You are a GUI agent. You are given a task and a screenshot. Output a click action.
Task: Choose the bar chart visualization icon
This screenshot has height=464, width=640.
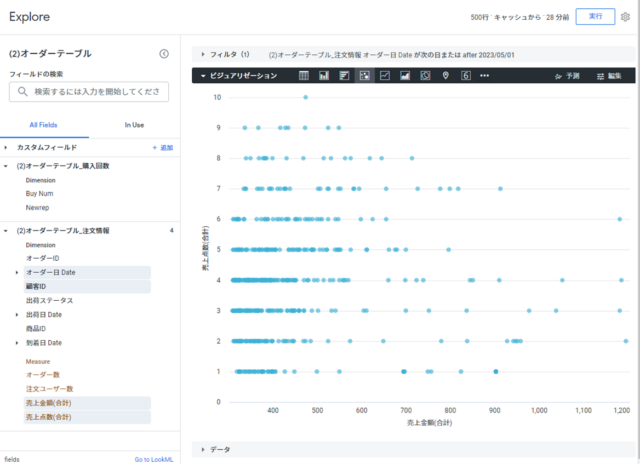tap(344, 76)
